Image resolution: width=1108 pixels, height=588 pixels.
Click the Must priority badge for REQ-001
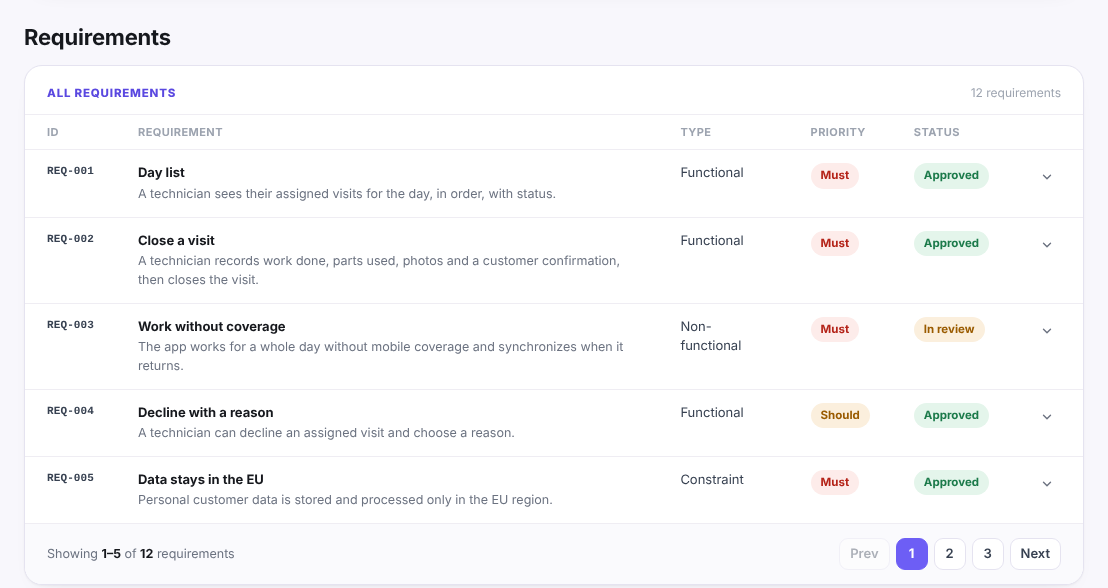835,175
